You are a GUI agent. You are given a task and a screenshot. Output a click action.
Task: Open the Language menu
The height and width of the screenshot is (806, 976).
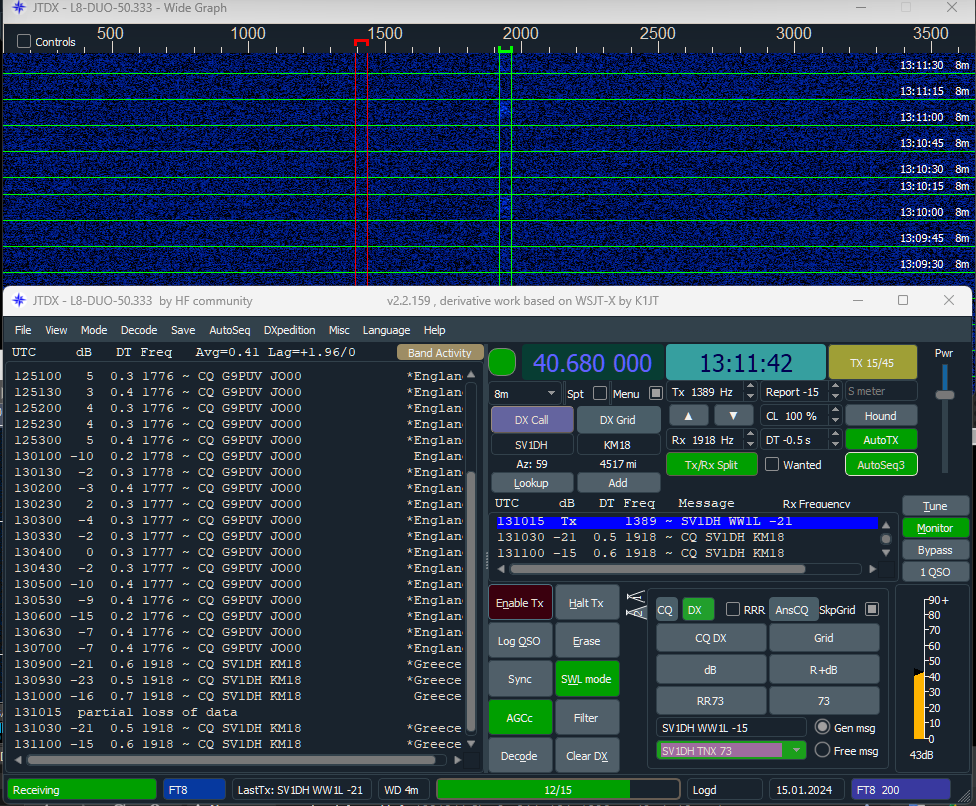387,330
